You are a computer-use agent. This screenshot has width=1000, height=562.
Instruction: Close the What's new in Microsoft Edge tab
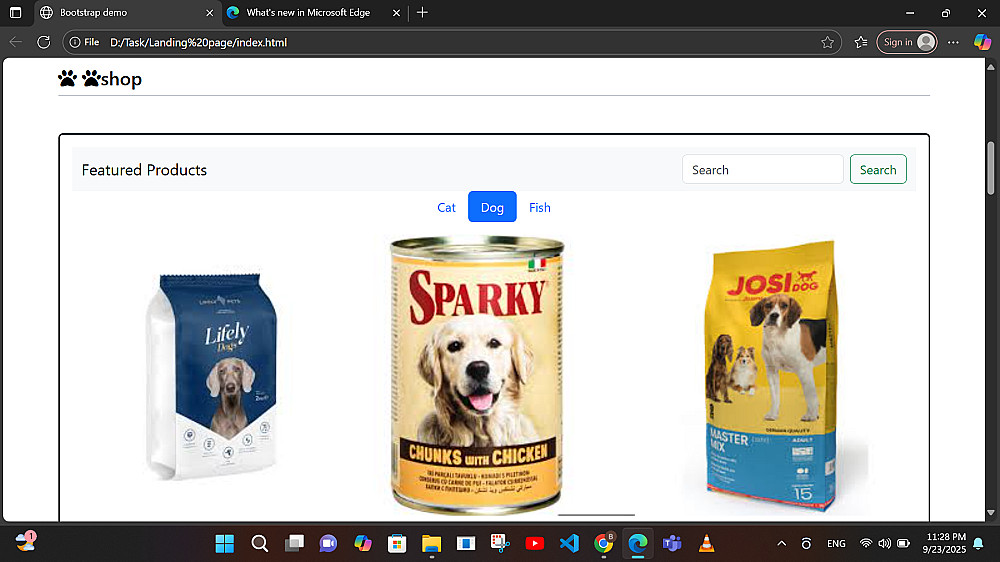[x=396, y=13]
